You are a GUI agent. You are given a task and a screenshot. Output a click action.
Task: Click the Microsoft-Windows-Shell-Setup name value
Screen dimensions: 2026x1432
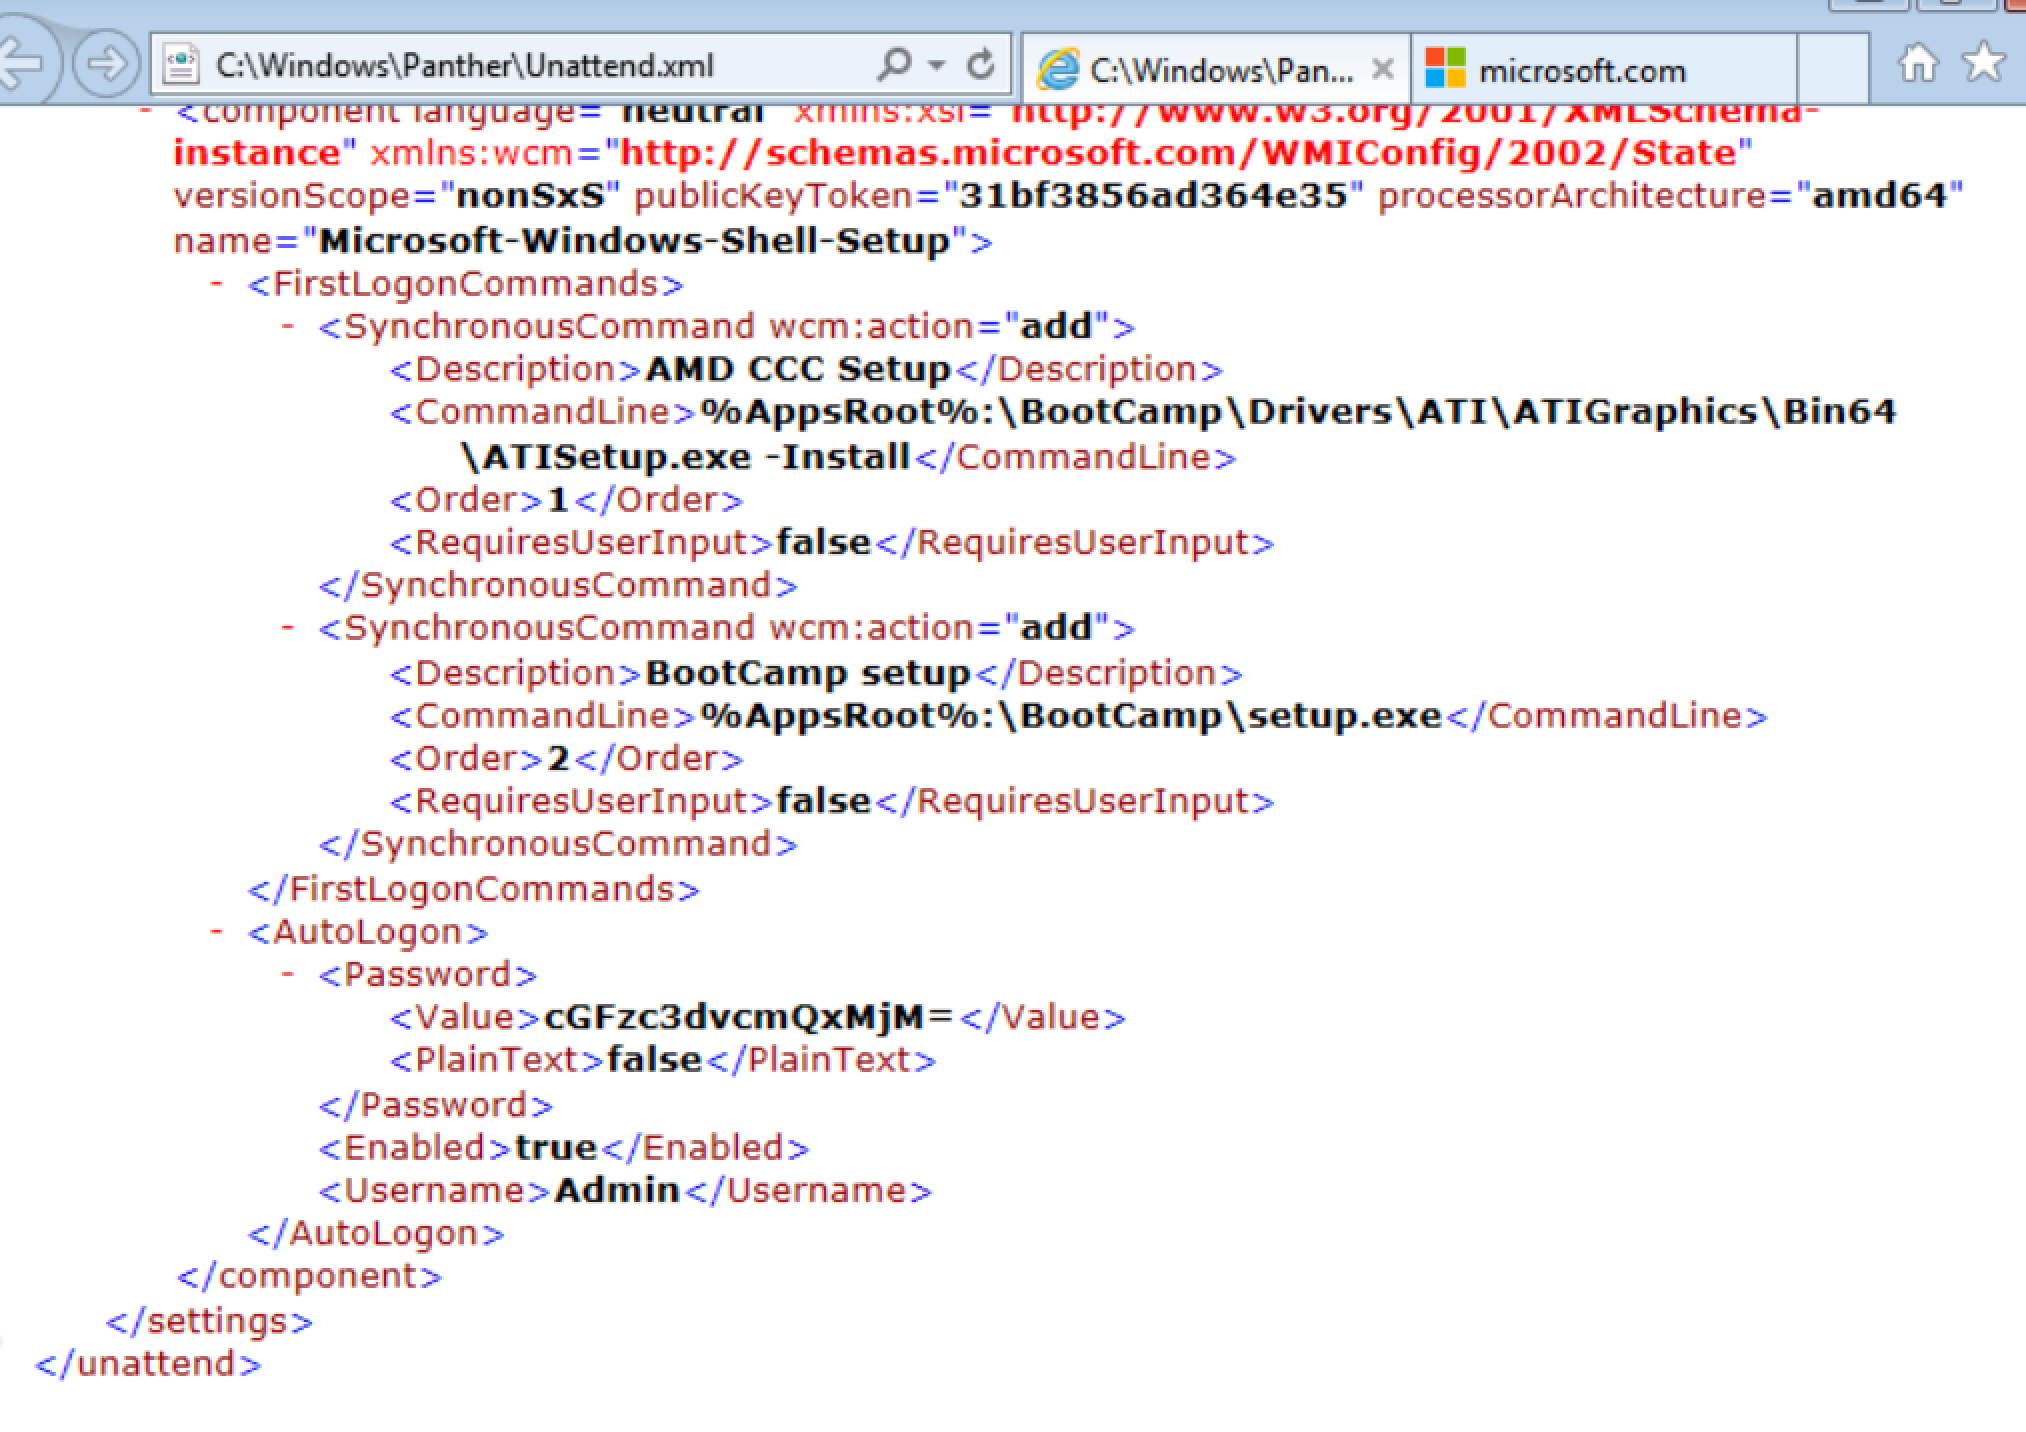coord(634,241)
